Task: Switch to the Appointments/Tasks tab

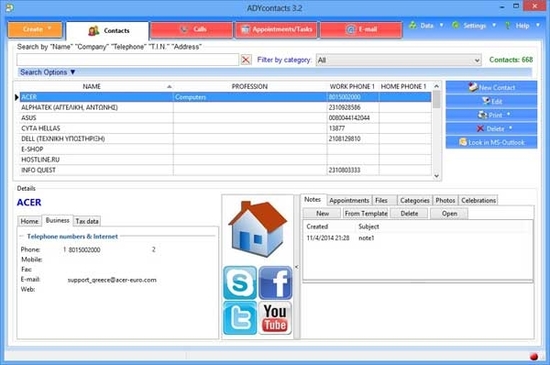Action: click(x=276, y=29)
